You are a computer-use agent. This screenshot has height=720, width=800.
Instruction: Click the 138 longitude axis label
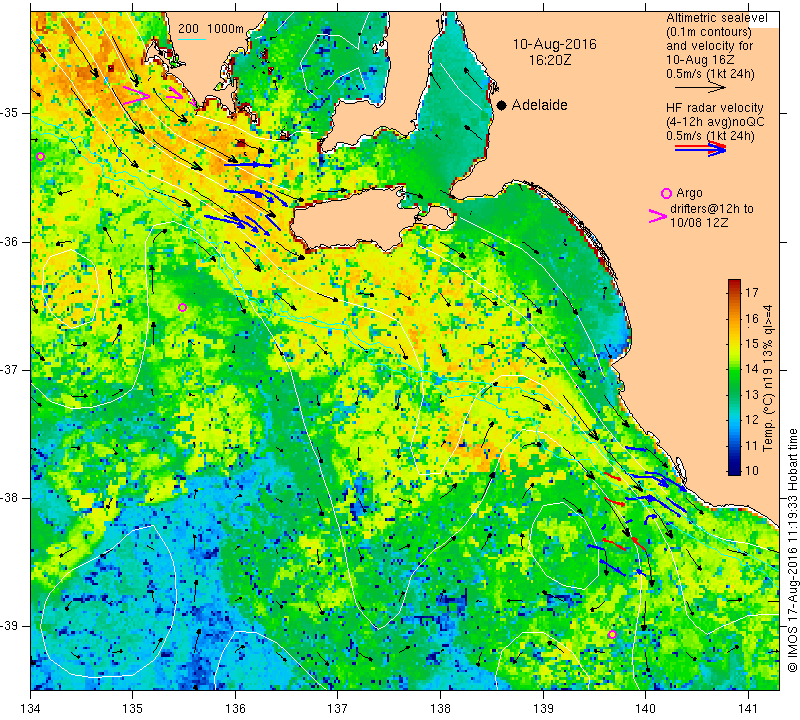coord(440,708)
